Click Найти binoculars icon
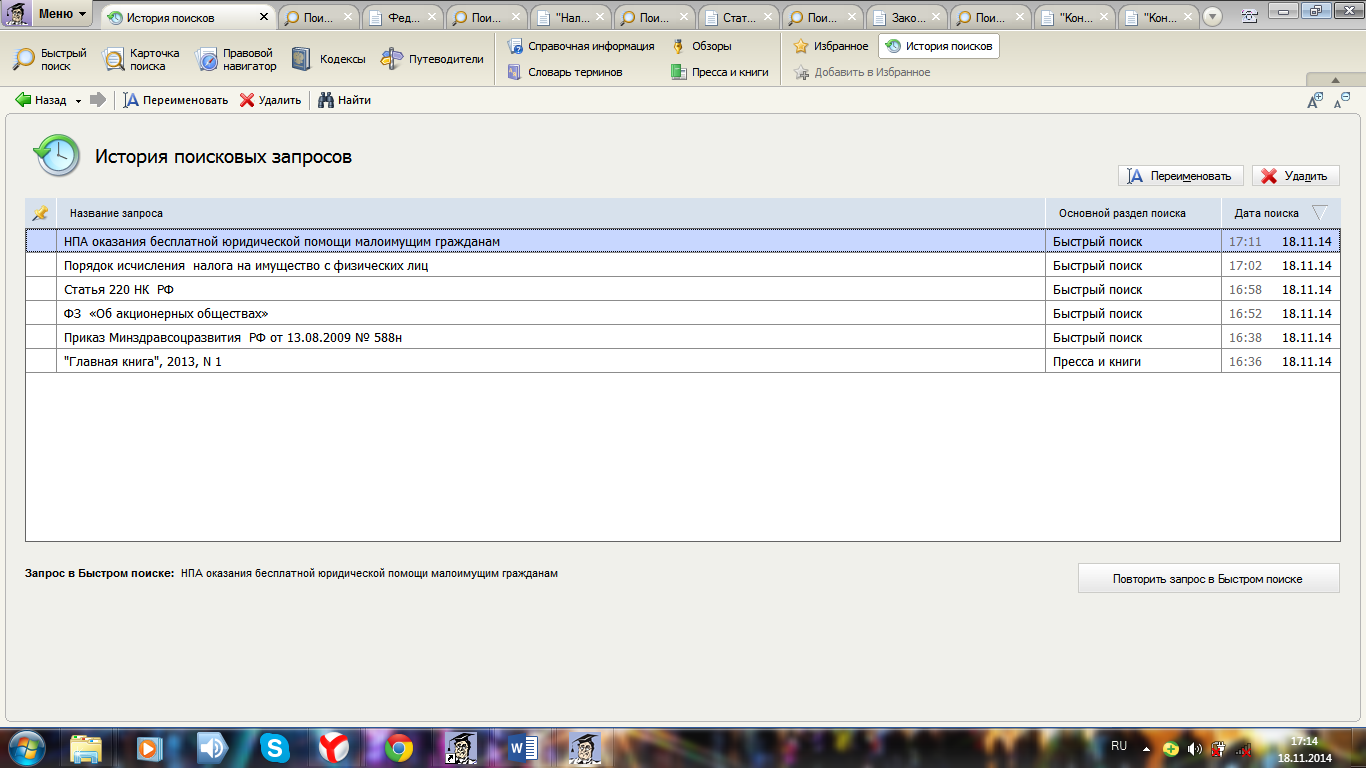Viewport: 1366px width, 768px height. [344, 100]
